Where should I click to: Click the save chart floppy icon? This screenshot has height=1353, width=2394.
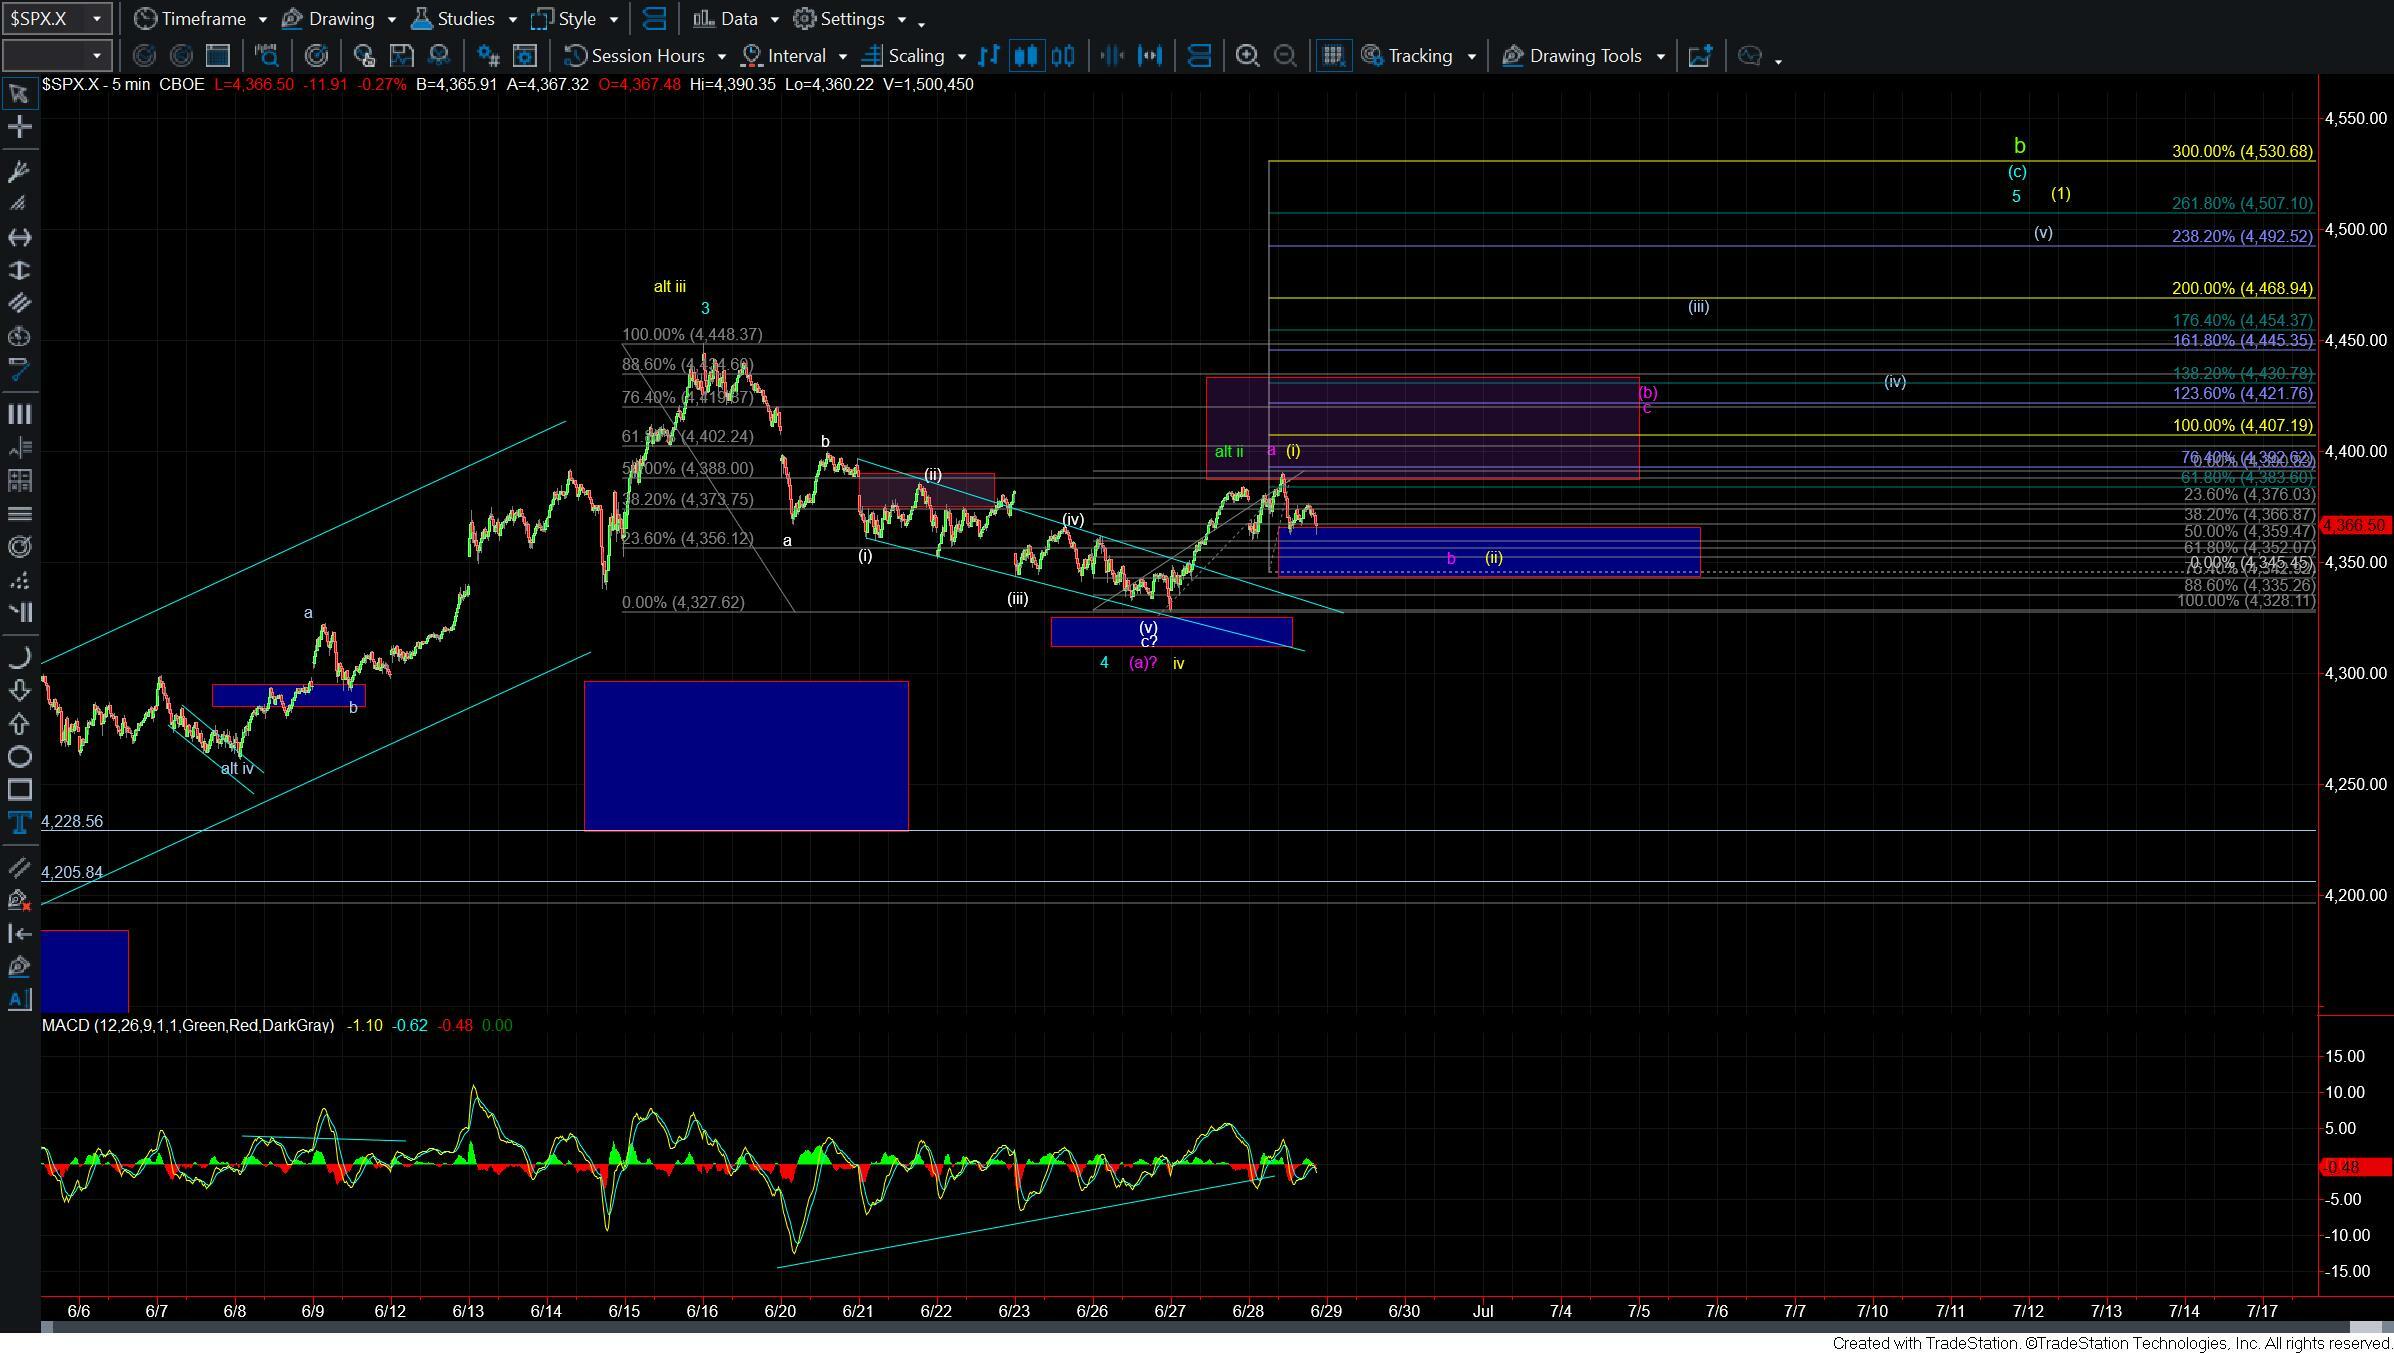(400, 56)
